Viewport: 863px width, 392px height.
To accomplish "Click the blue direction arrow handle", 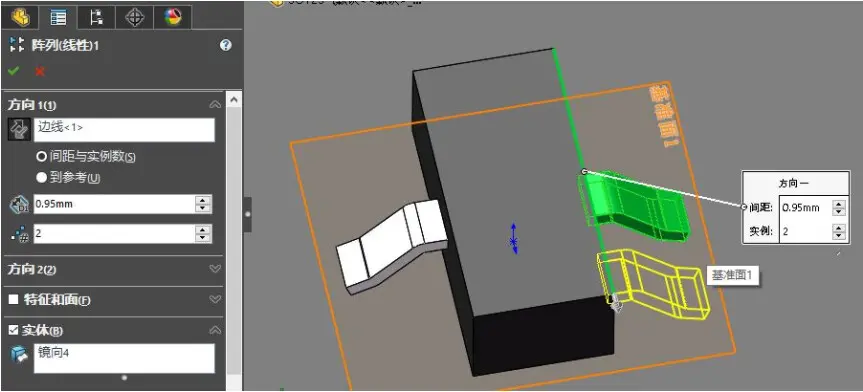I will click(x=514, y=239).
